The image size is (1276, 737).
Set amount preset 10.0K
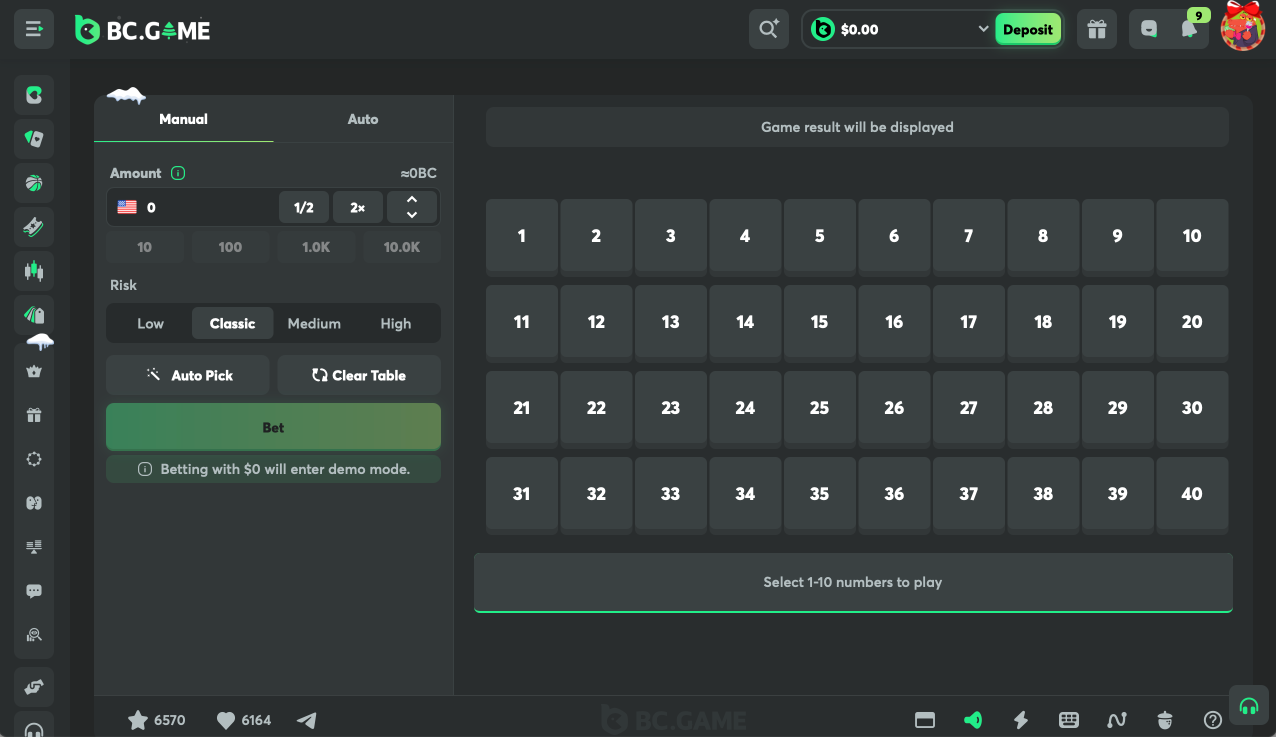pyautogui.click(x=402, y=247)
